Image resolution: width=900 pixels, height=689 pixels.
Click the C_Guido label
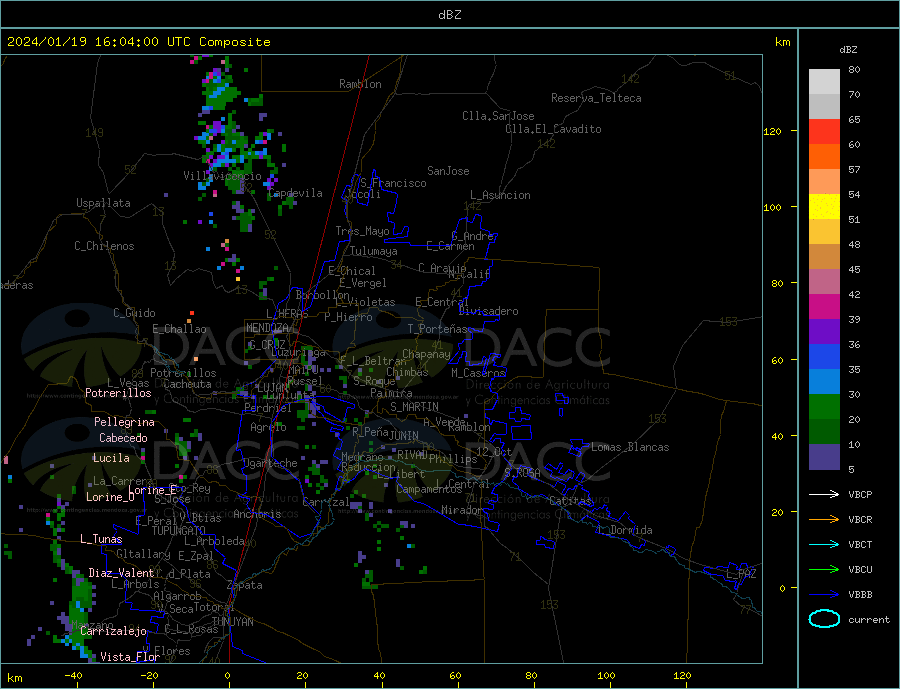click(134, 312)
